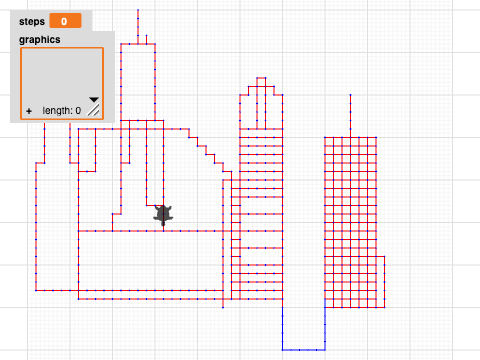Click the stepped roof of the striped tower
Viewport: 480px width, 360px height.
coord(261,86)
